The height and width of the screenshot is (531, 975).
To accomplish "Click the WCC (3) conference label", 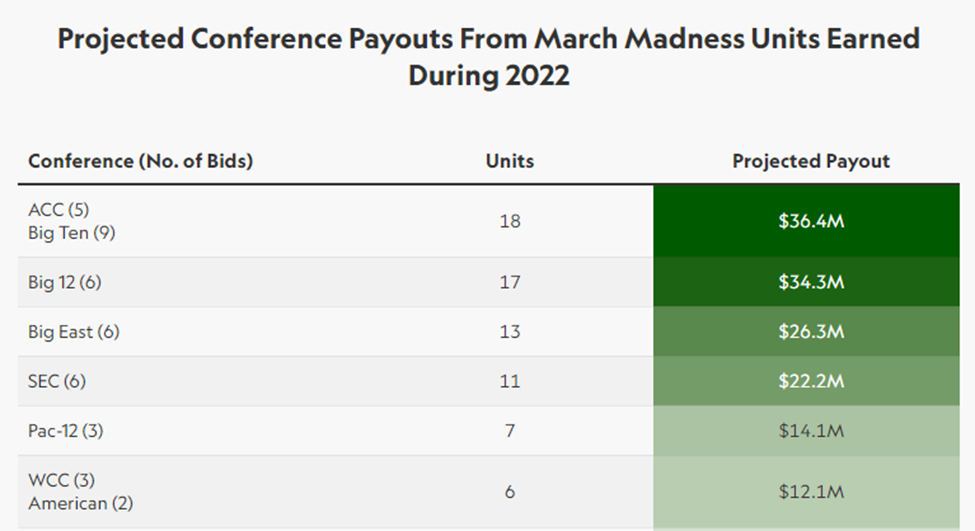I will pyautogui.click(x=62, y=481).
